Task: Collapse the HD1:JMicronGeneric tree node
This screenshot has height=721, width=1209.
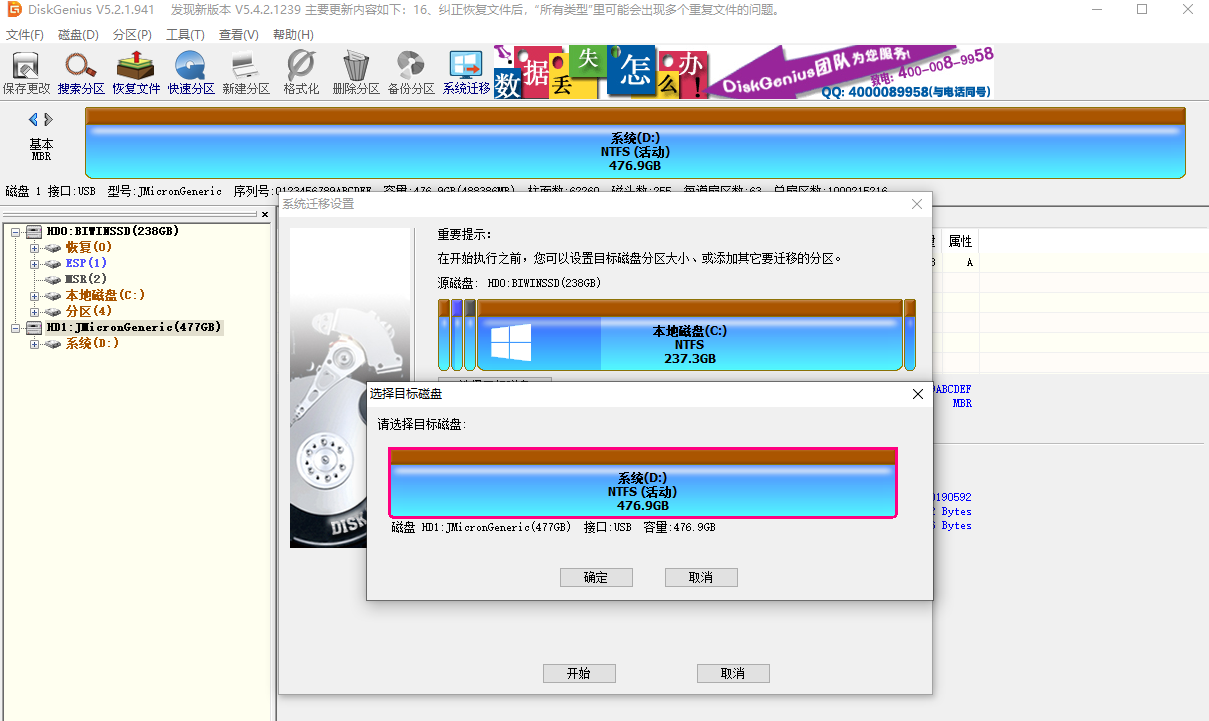Action: [16, 327]
